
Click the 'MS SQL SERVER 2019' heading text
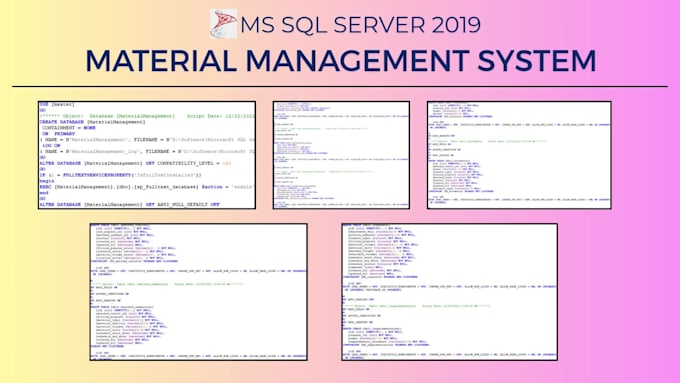(x=360, y=25)
